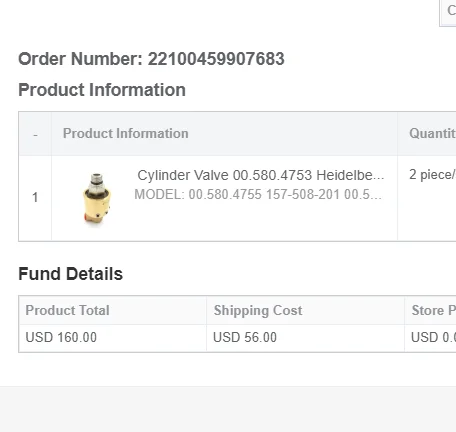Click the Order Number label text
Viewport: 456px width, 432px height.
coord(80,59)
